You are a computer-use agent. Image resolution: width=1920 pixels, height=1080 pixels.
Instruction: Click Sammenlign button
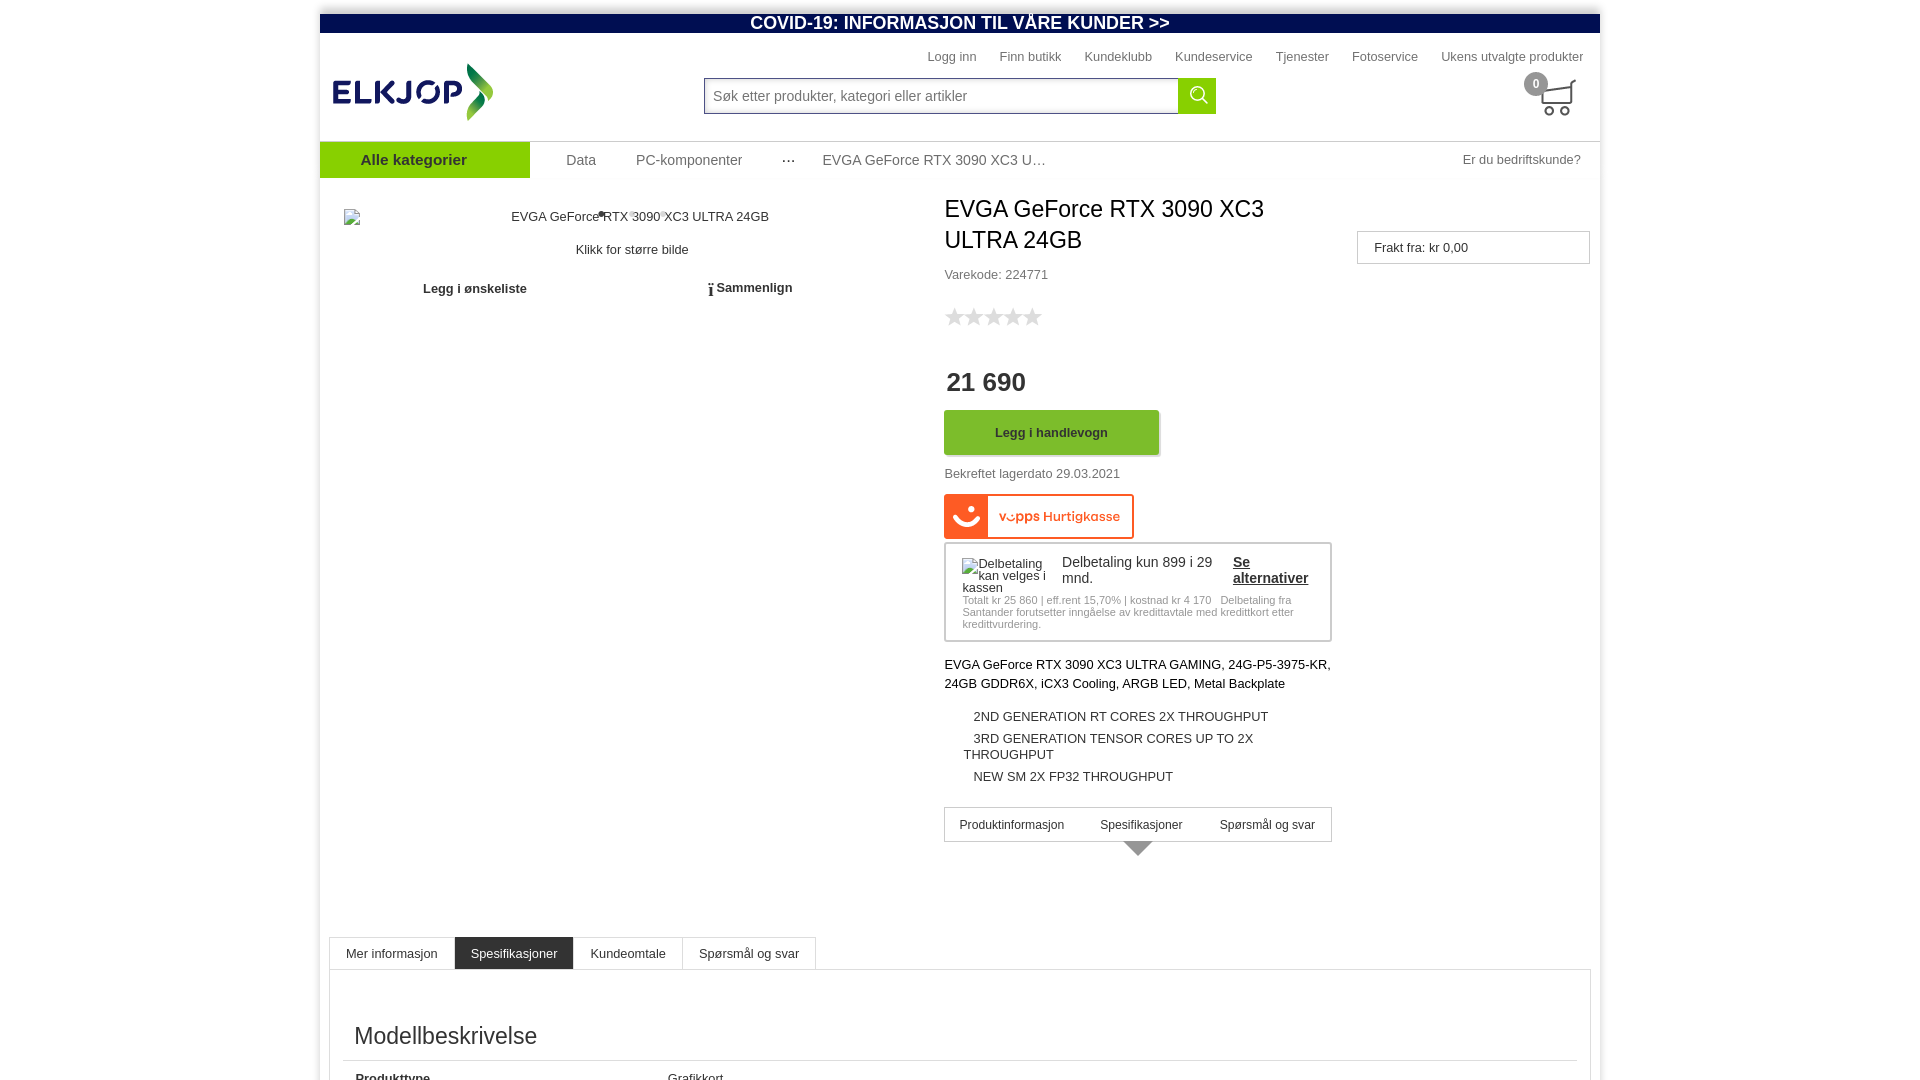(x=750, y=289)
